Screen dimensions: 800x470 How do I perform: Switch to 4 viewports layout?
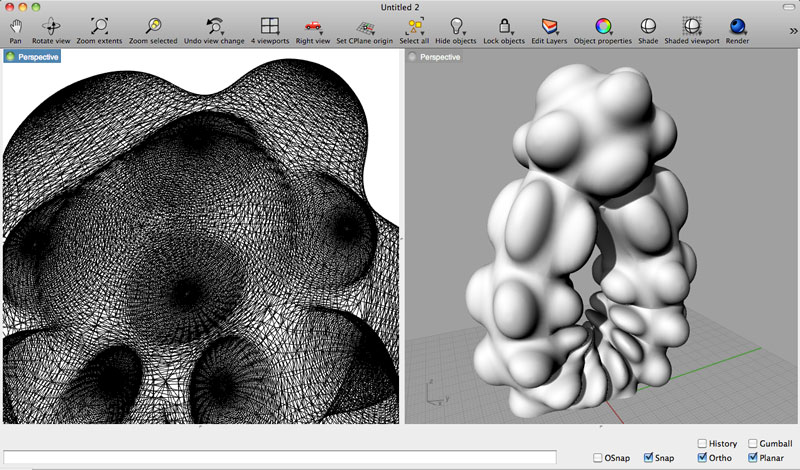(x=270, y=26)
